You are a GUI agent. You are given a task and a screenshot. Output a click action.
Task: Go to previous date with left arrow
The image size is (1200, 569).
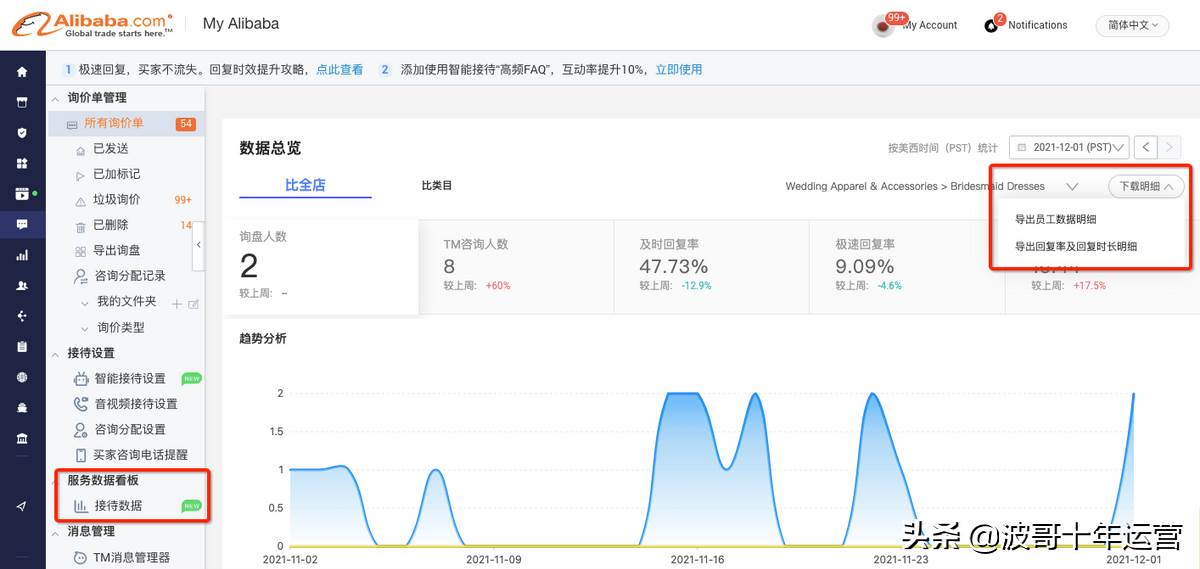(x=1146, y=147)
